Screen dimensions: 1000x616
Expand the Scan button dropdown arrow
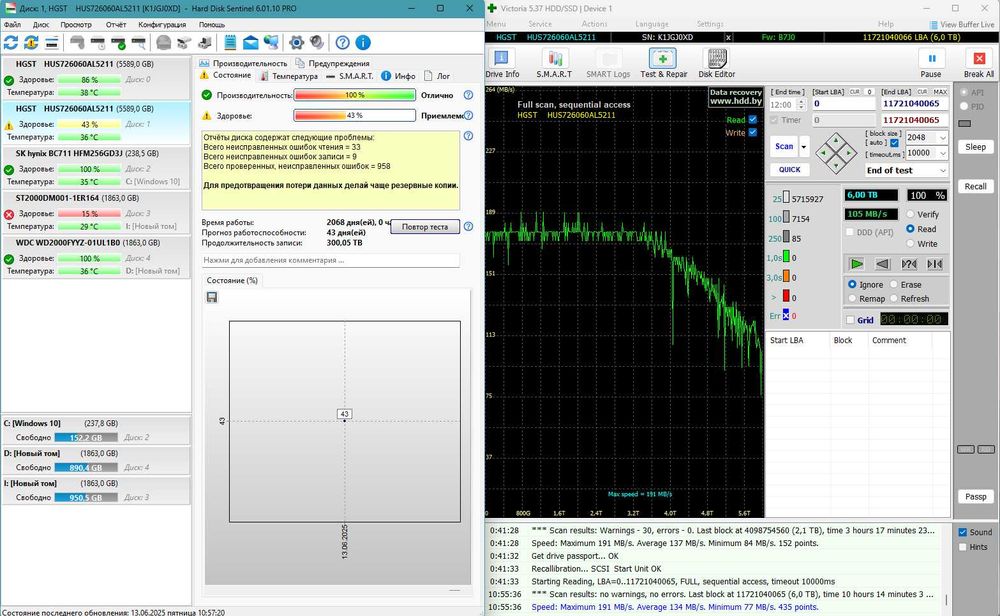point(802,146)
